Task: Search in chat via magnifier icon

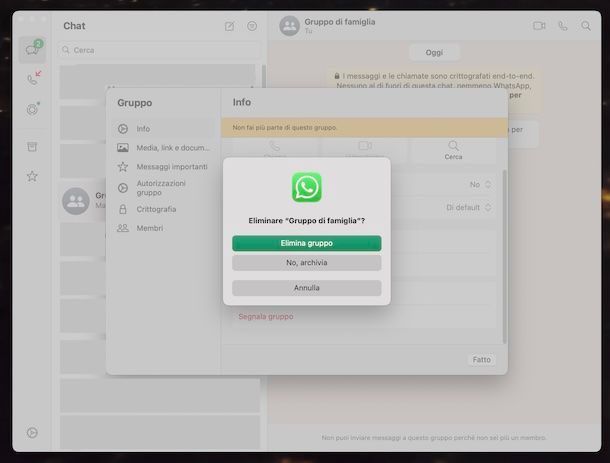Action: pyautogui.click(x=586, y=26)
